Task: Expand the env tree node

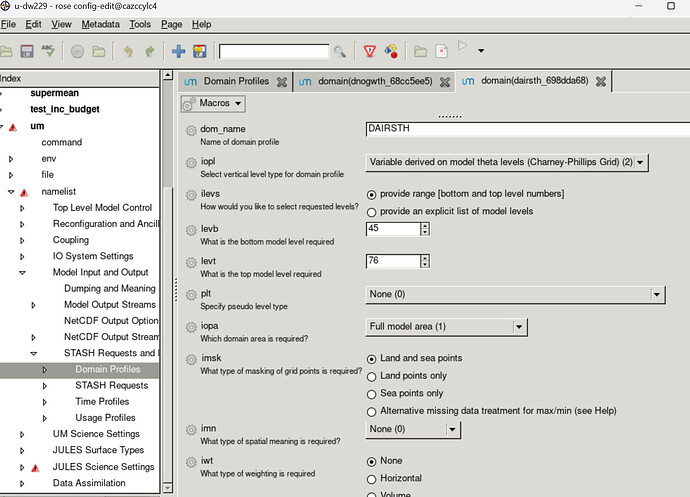Action: tap(11, 159)
